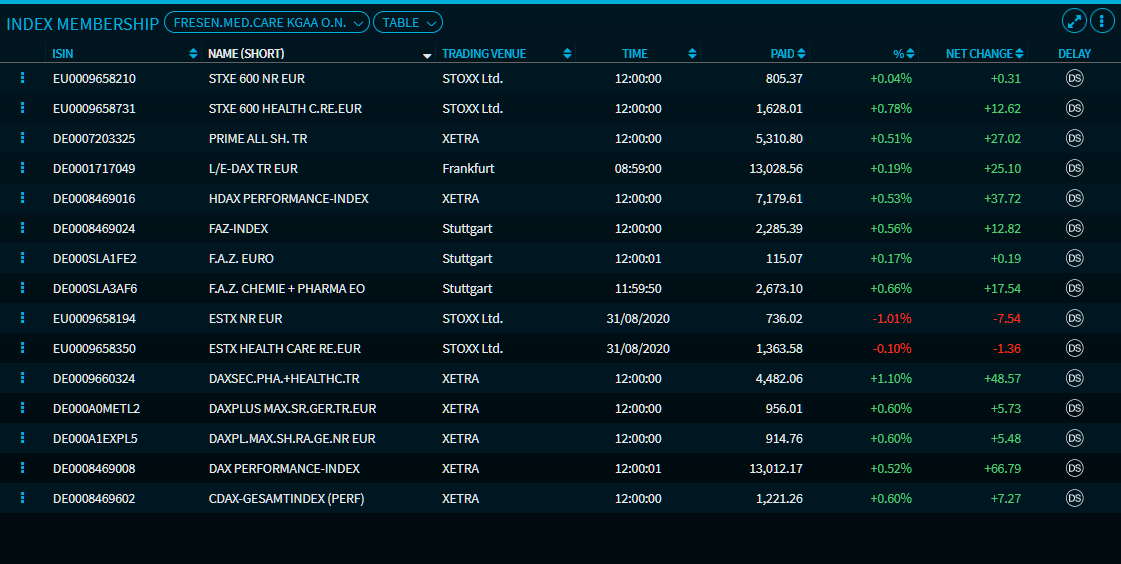Image resolution: width=1121 pixels, height=564 pixels.
Task: Click ISIN DE0007203325 in the table
Action: click(94, 138)
